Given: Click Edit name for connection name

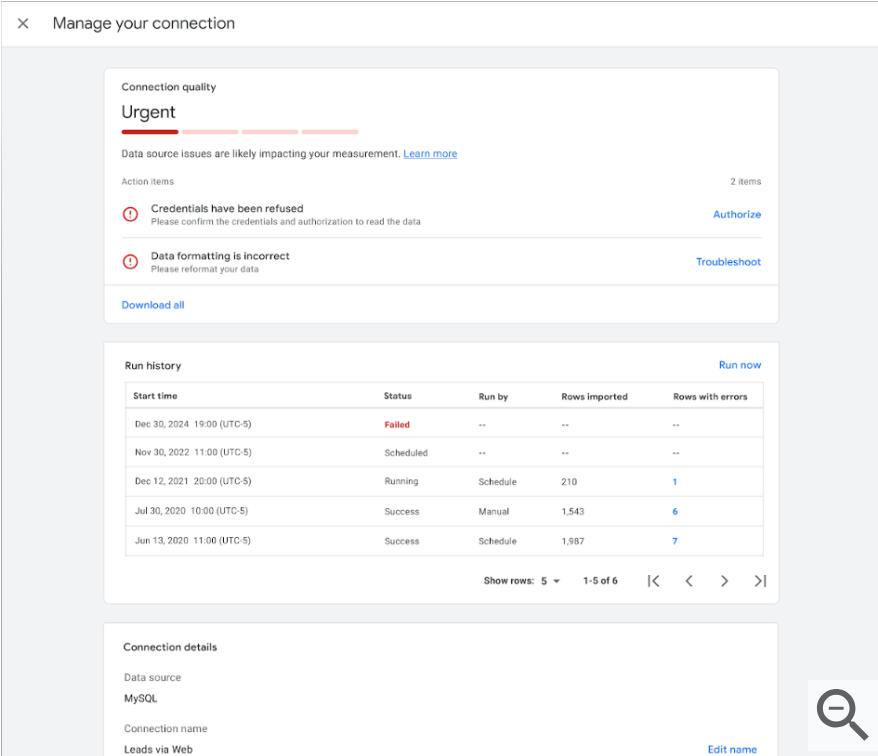Looking at the screenshot, I should point(732,749).
